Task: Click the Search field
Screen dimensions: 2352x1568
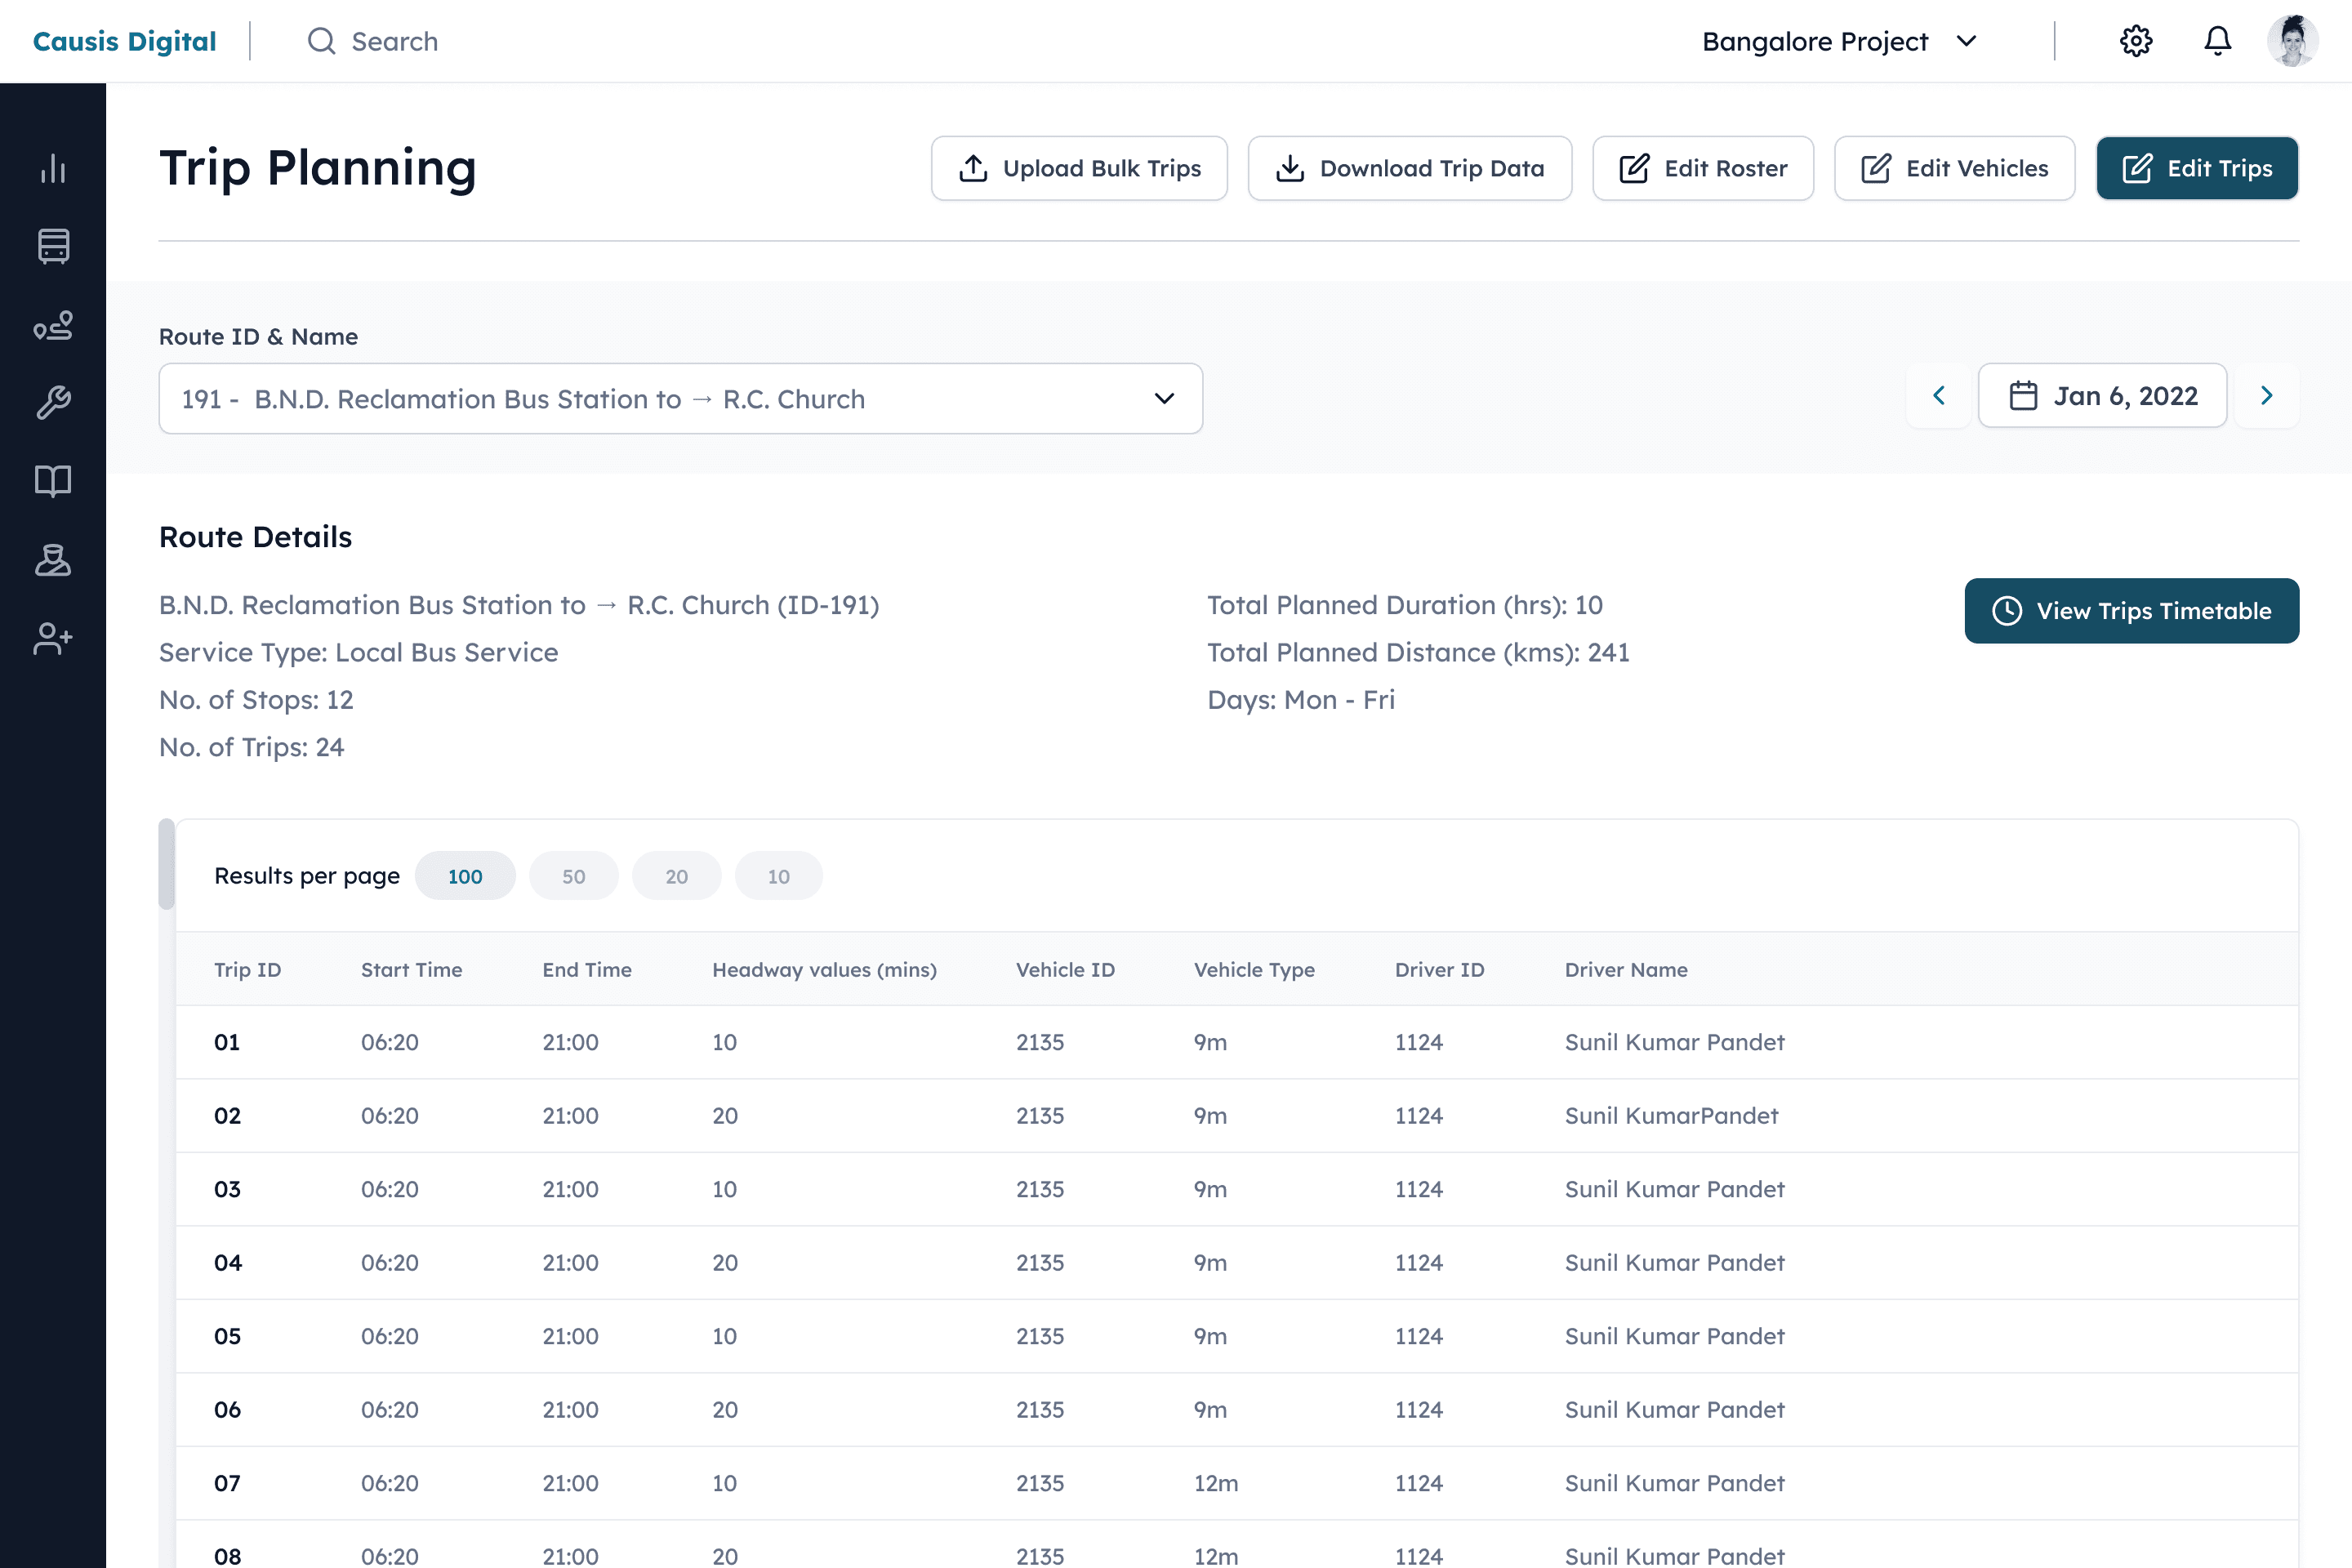Action: coord(394,41)
